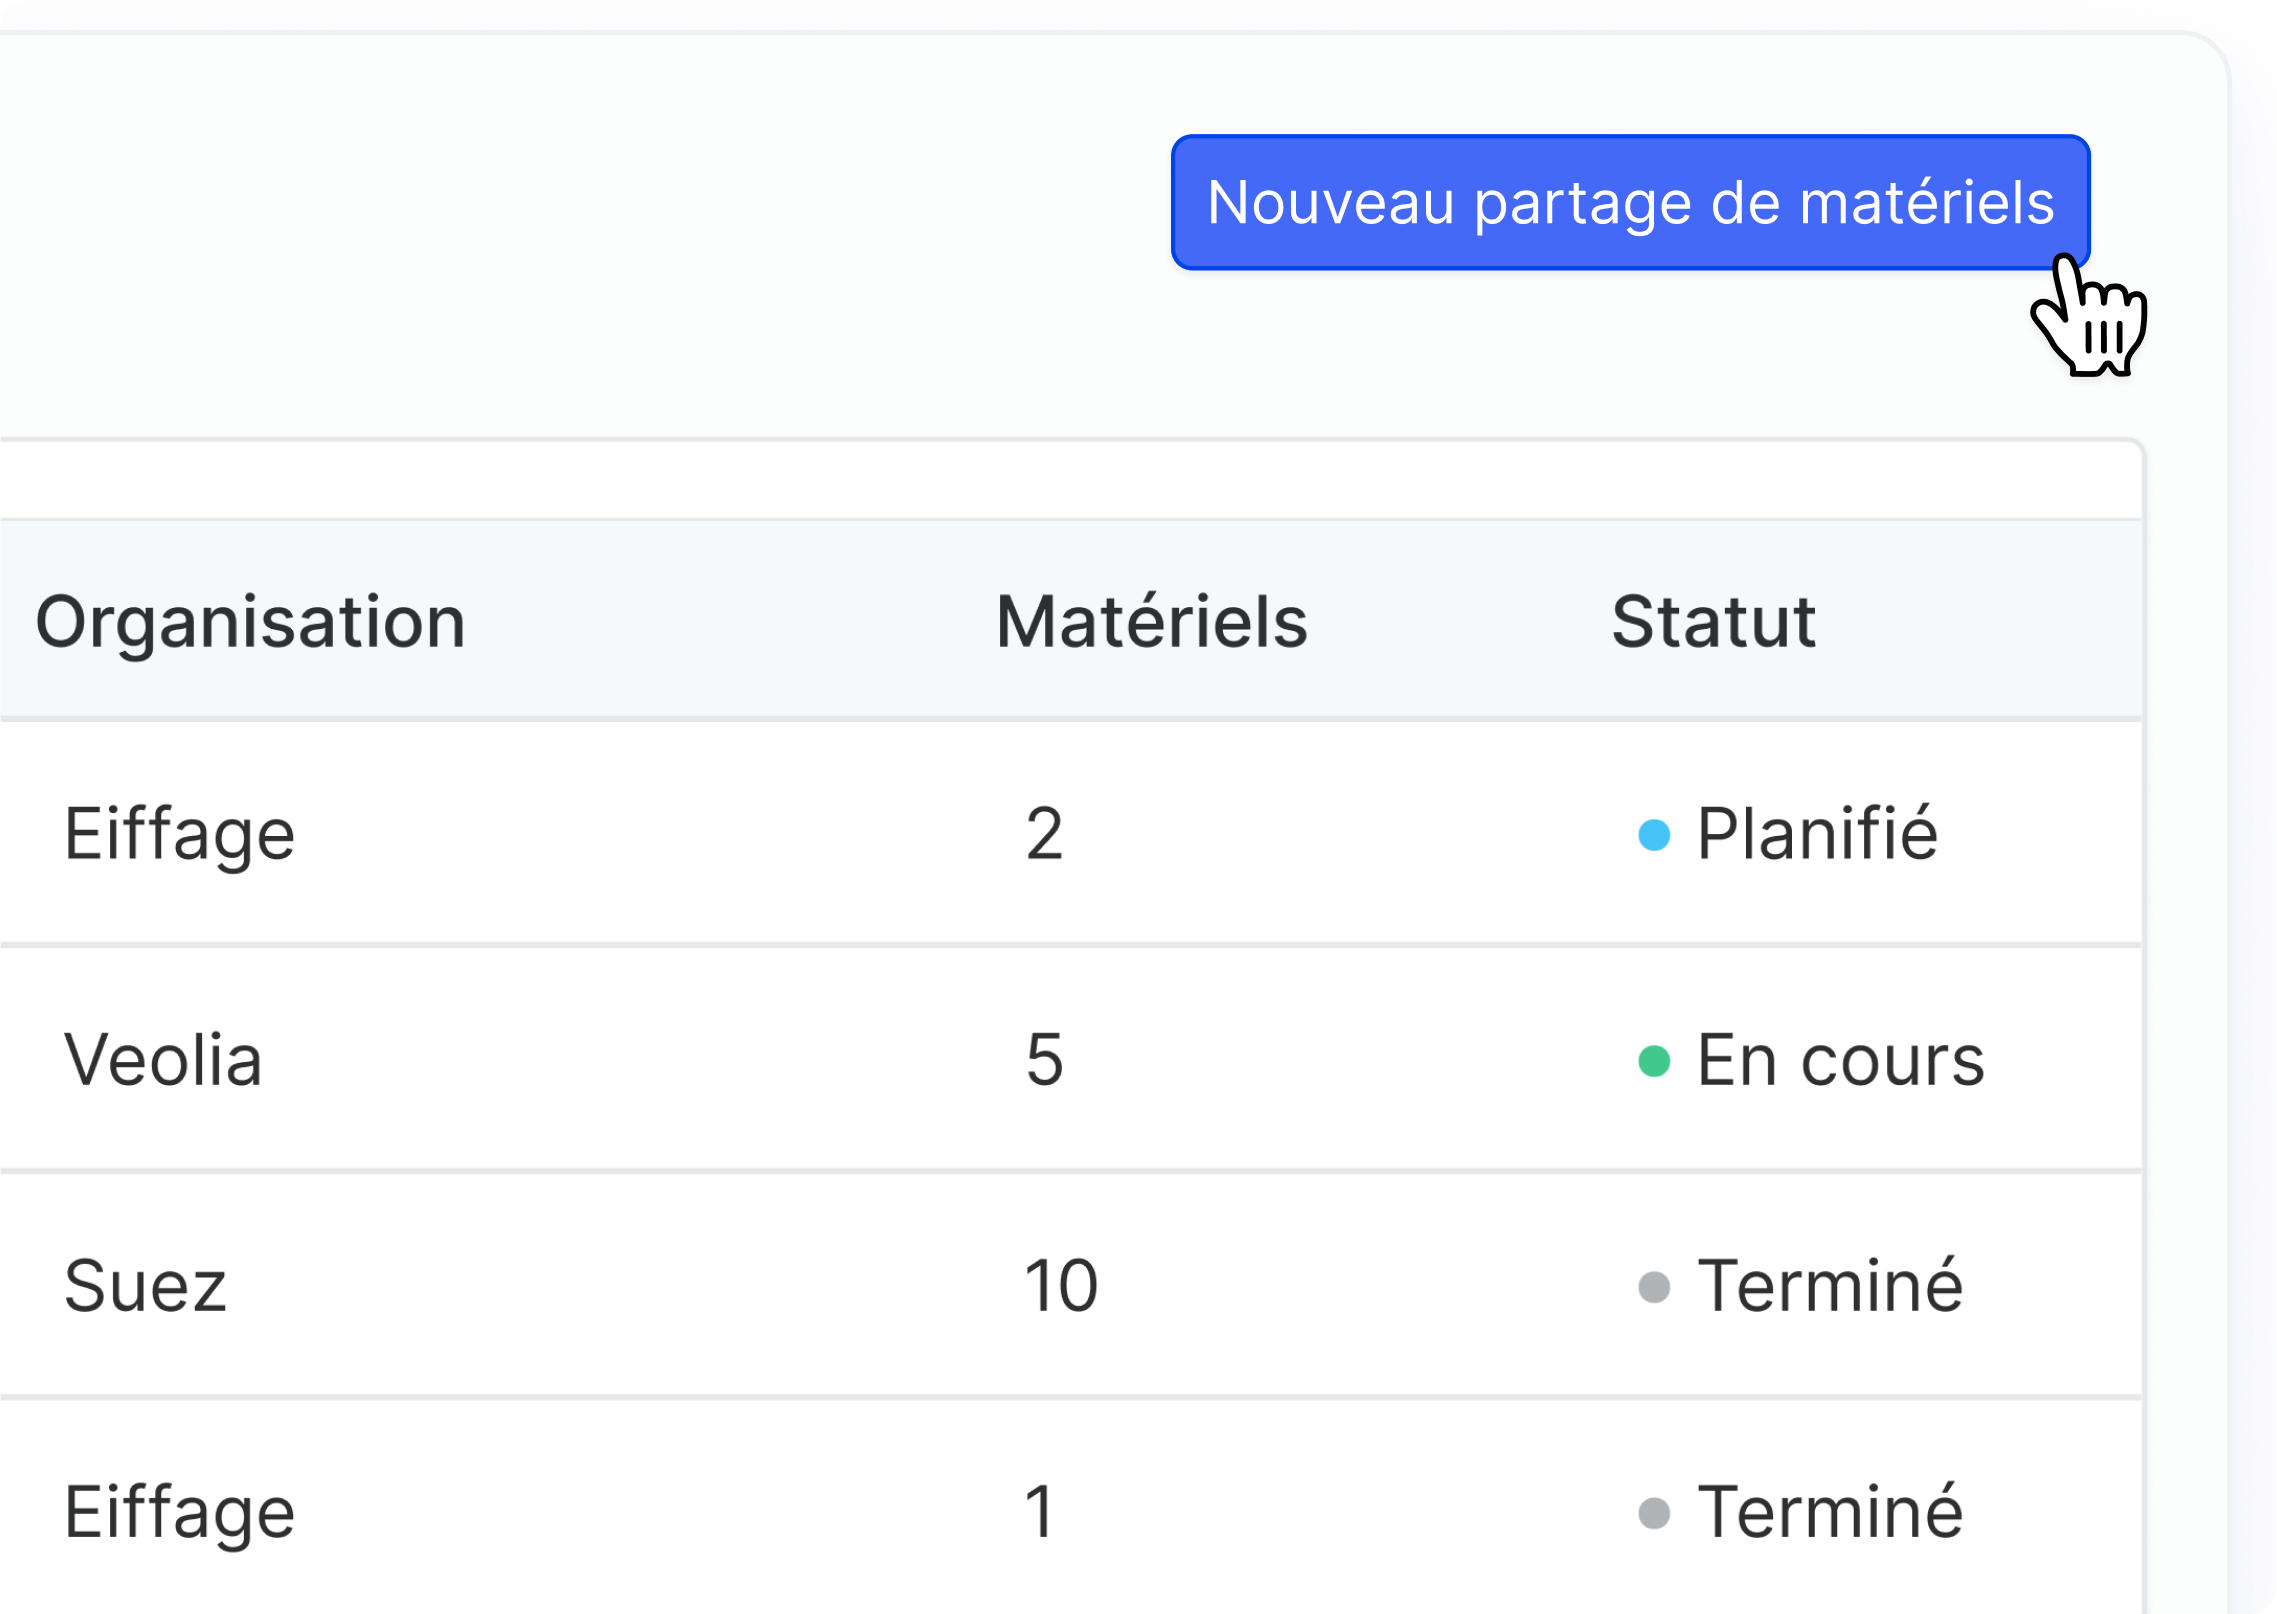Screen dimensions: 2277x1614
Task: Click Terminé status in last Eiffage row
Action: click(1830, 1511)
